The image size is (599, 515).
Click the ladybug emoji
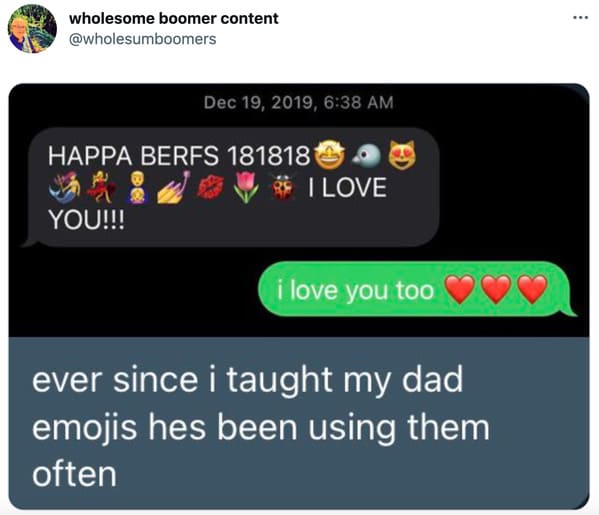(x=282, y=187)
